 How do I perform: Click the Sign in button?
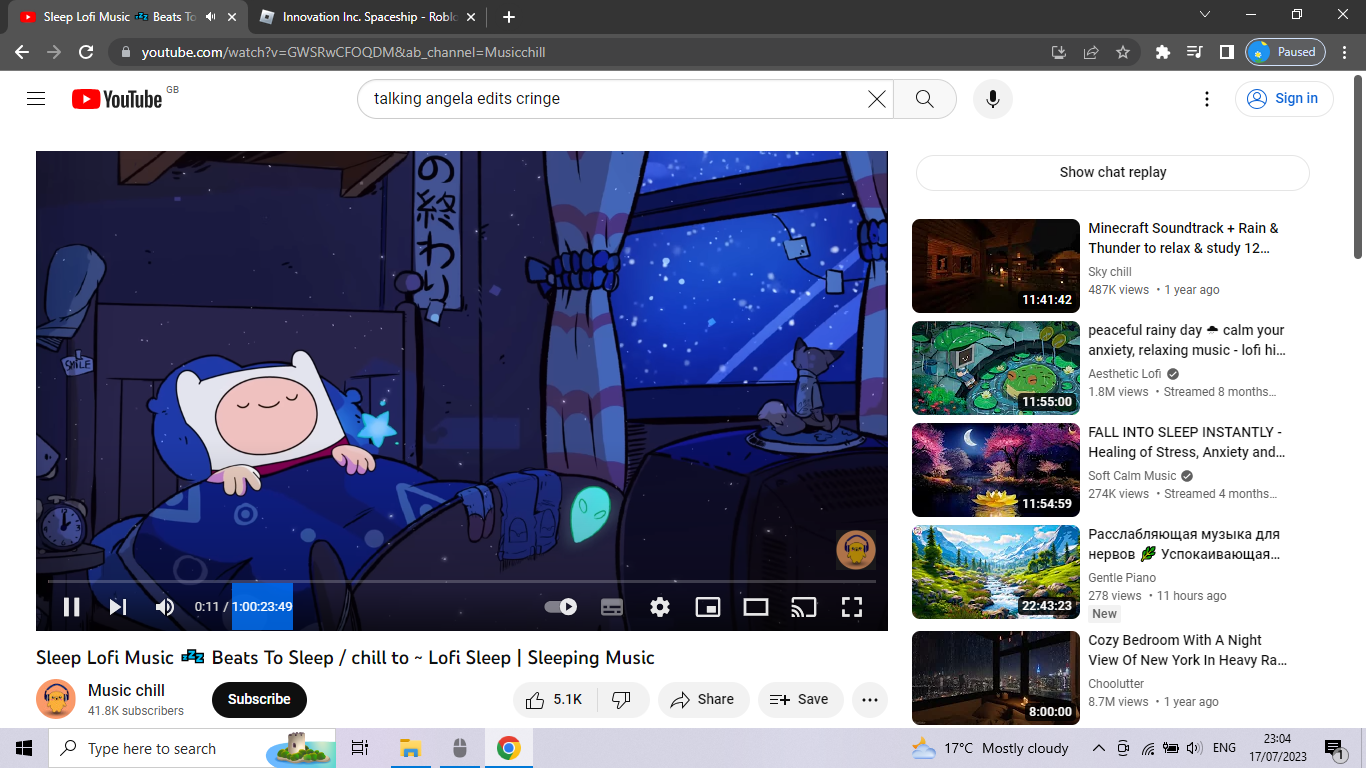pyautogui.click(x=1284, y=98)
